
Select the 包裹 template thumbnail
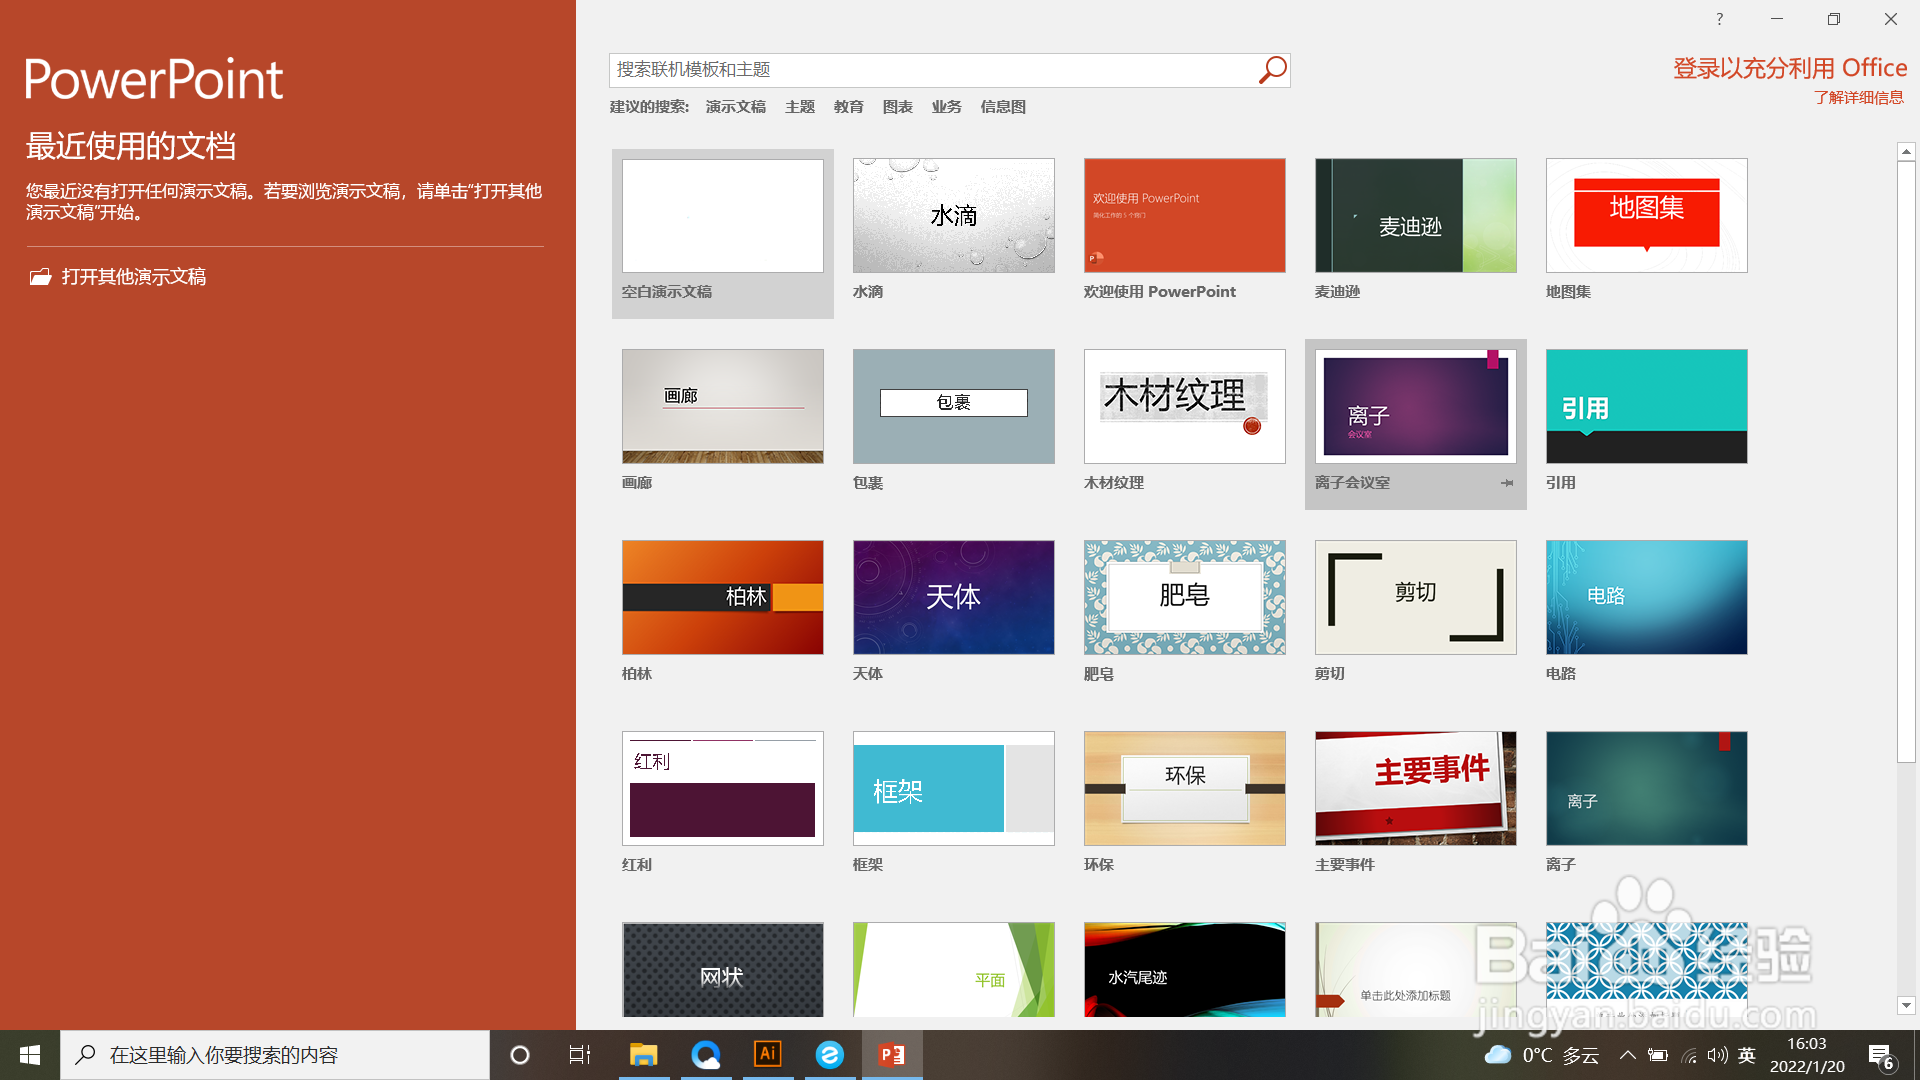click(x=954, y=406)
